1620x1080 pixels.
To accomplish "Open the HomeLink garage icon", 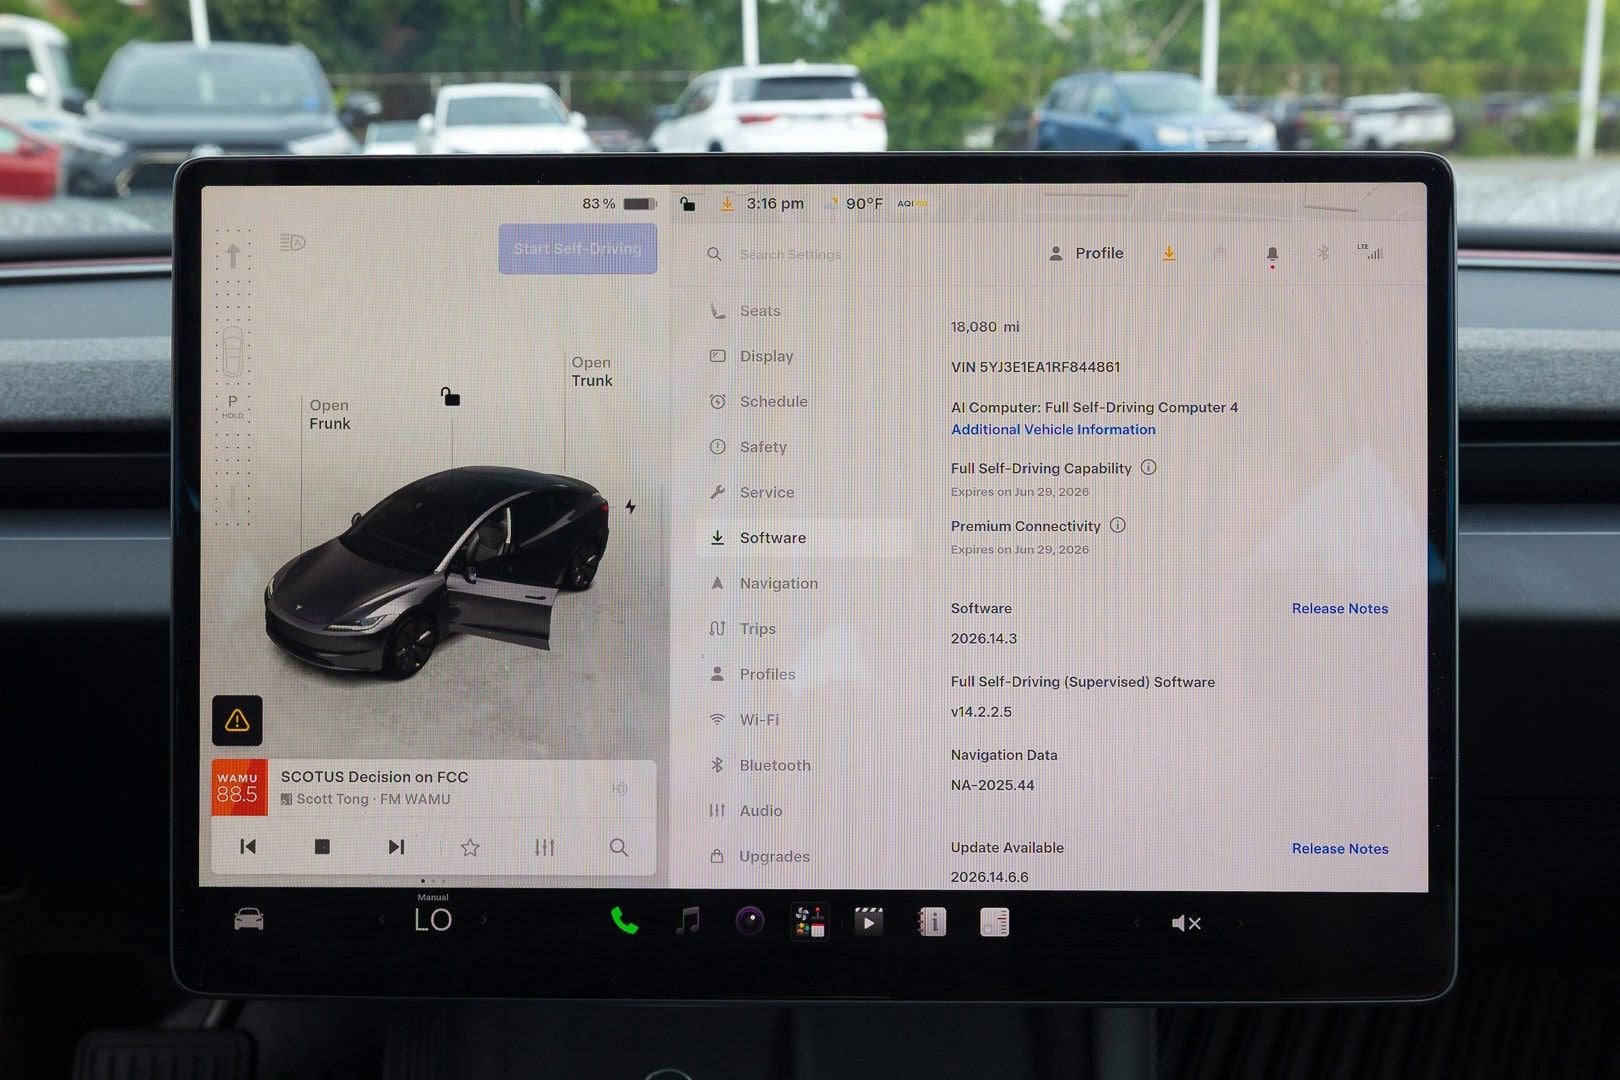I will [x=1219, y=254].
